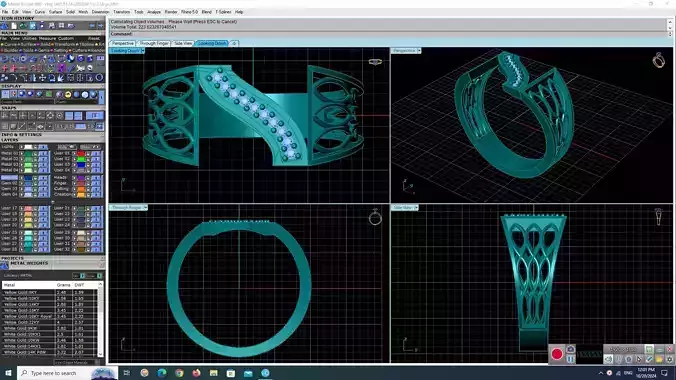Select the white sphere display mode icon
The width and height of the screenshot is (676, 380).
pos(85,94)
